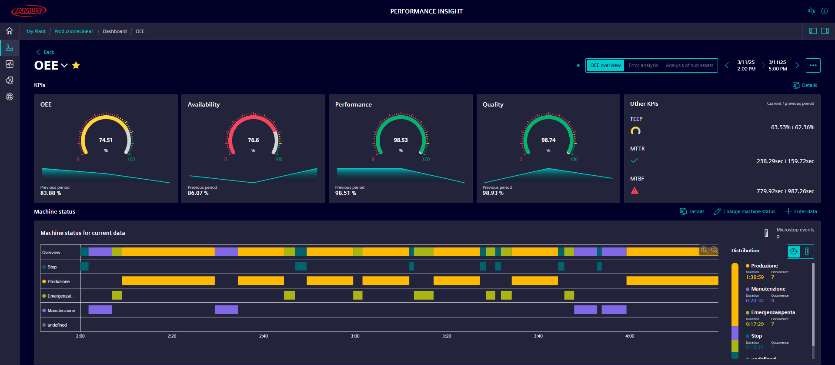Switch to the third analysis tab
835x365 pixels.
pos(690,65)
